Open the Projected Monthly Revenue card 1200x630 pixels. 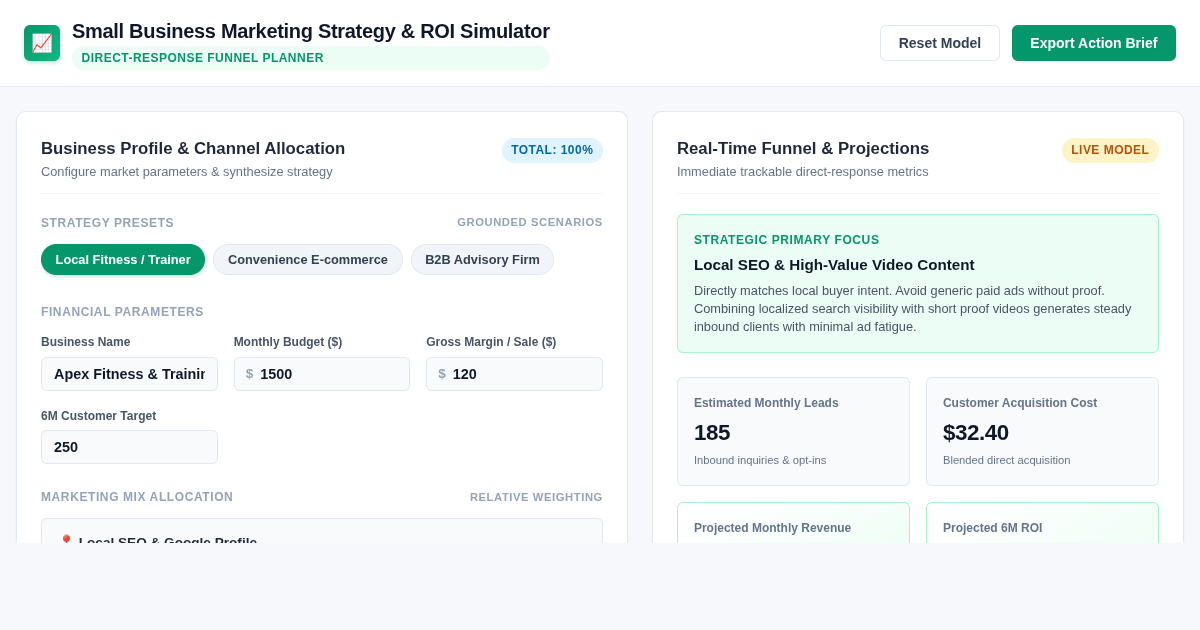tap(793, 523)
